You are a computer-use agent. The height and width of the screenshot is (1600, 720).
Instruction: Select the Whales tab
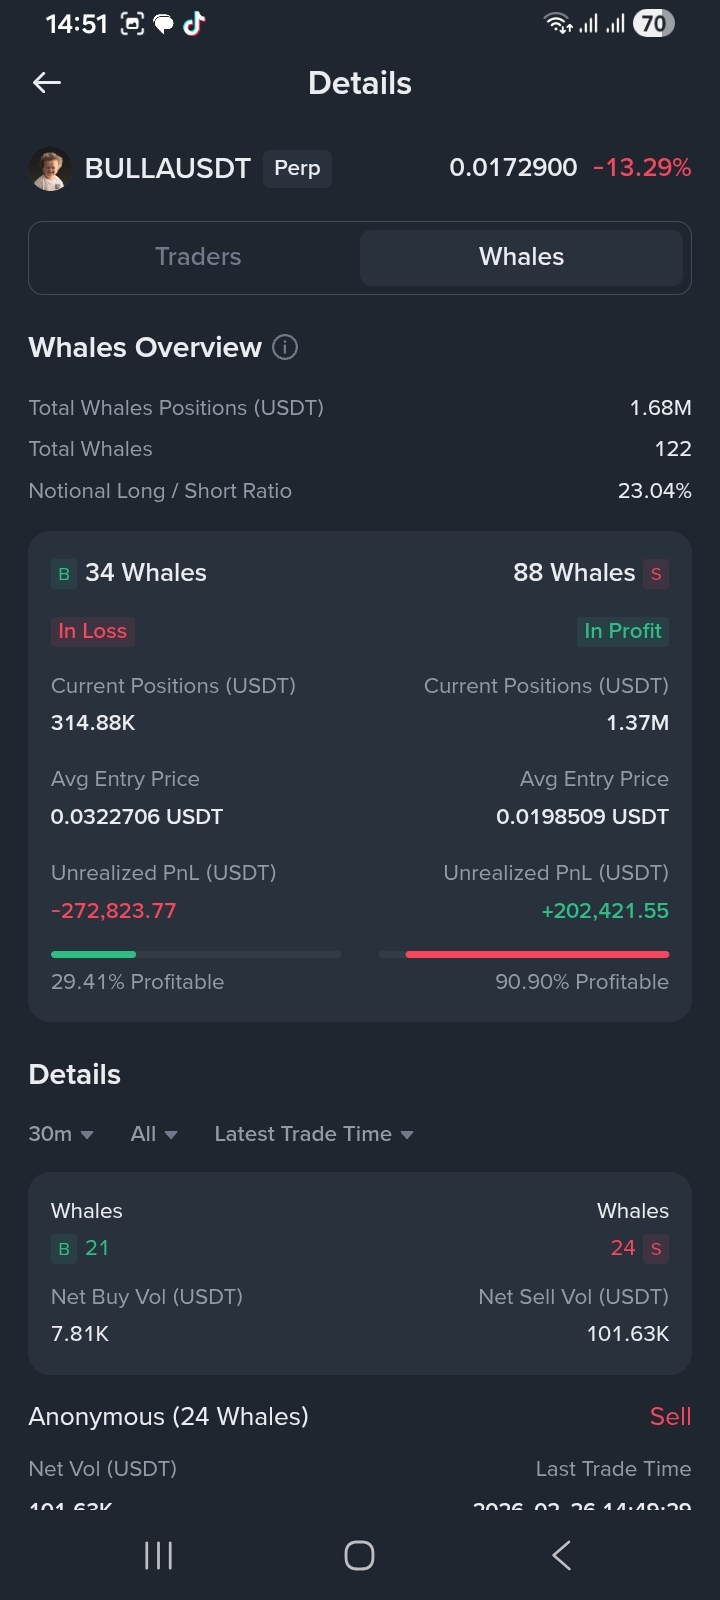[x=521, y=257]
